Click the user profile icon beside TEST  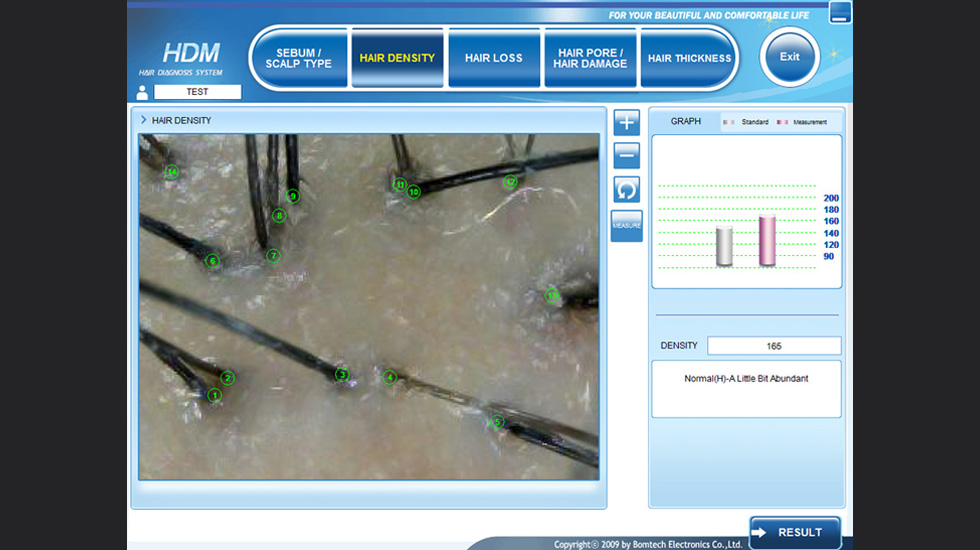pyautogui.click(x=142, y=92)
